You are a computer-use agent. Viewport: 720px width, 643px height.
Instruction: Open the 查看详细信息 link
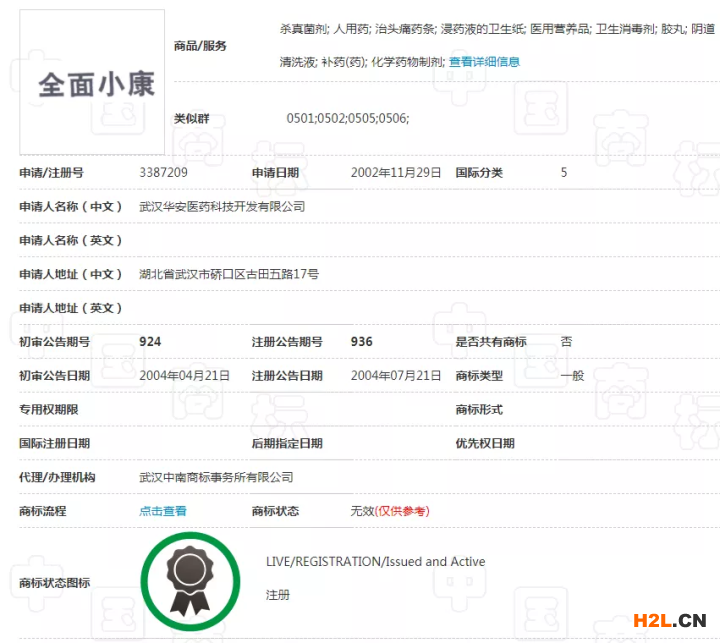[484, 62]
